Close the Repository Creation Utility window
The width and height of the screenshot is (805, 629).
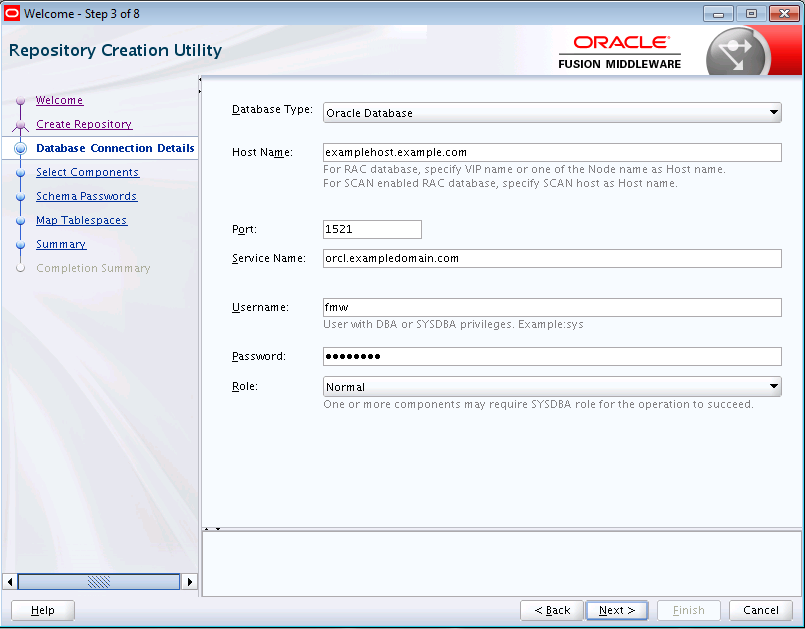tap(784, 14)
